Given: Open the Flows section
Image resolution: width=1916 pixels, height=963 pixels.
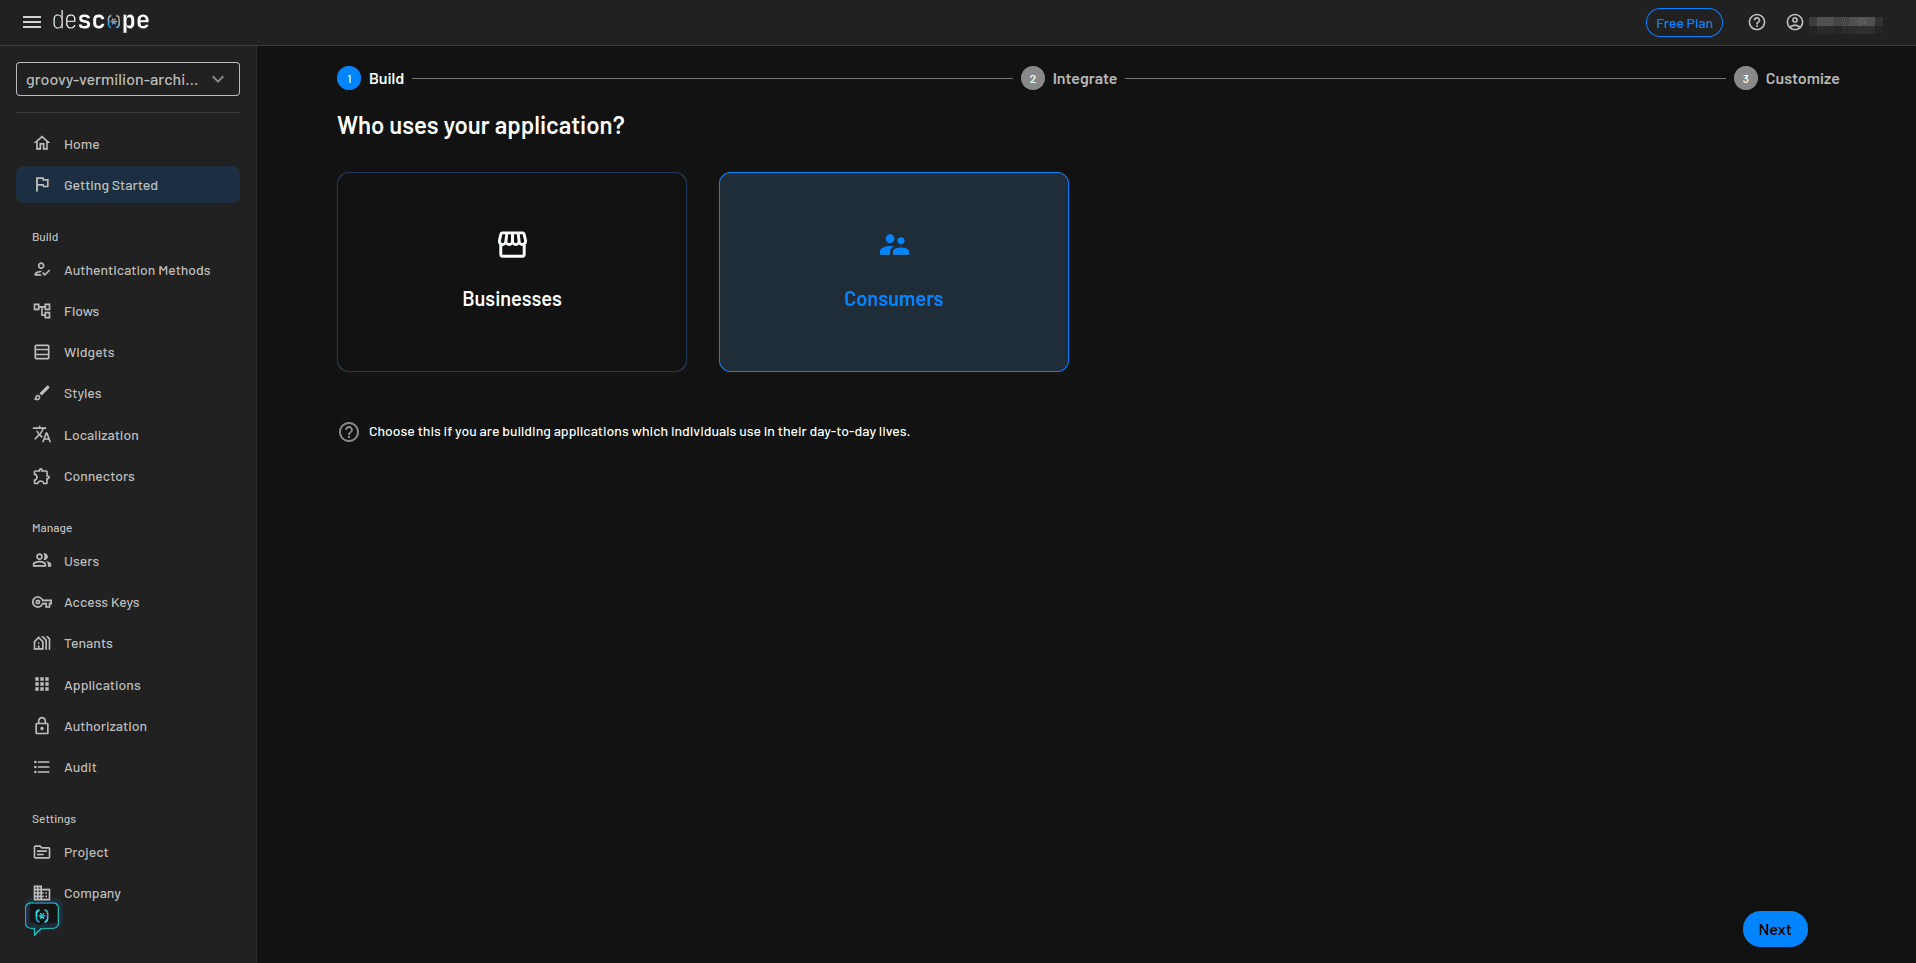Looking at the screenshot, I should pyautogui.click(x=81, y=311).
